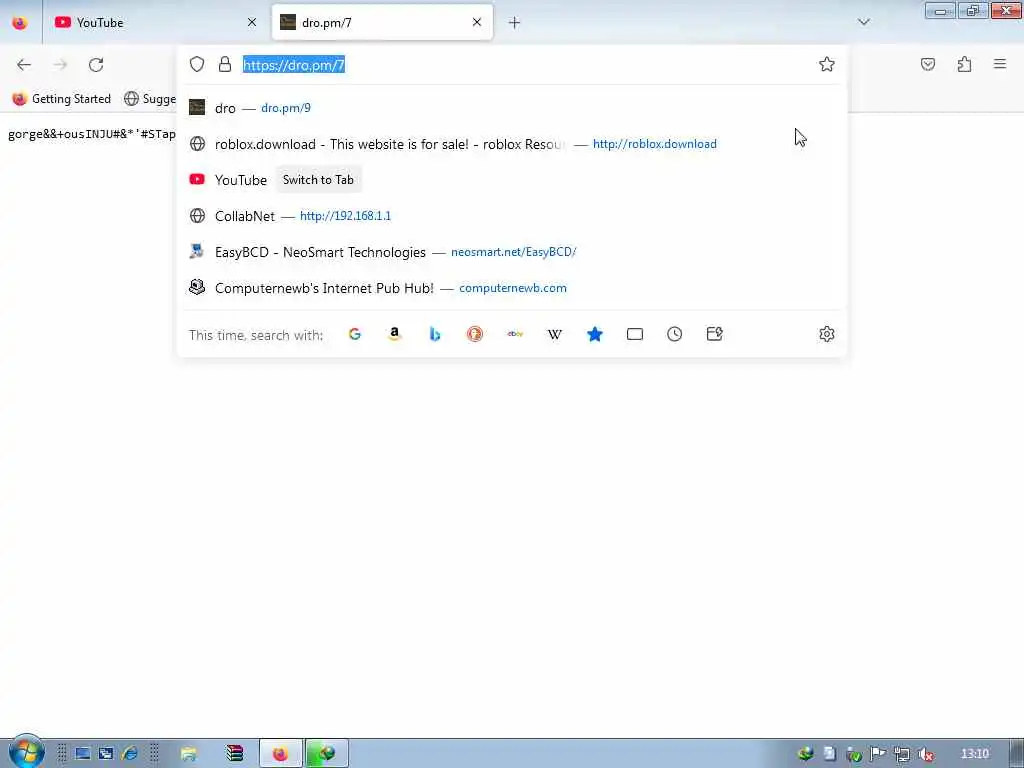Click the forward navigation arrow
Image resolution: width=1024 pixels, height=768 pixels.
point(60,65)
